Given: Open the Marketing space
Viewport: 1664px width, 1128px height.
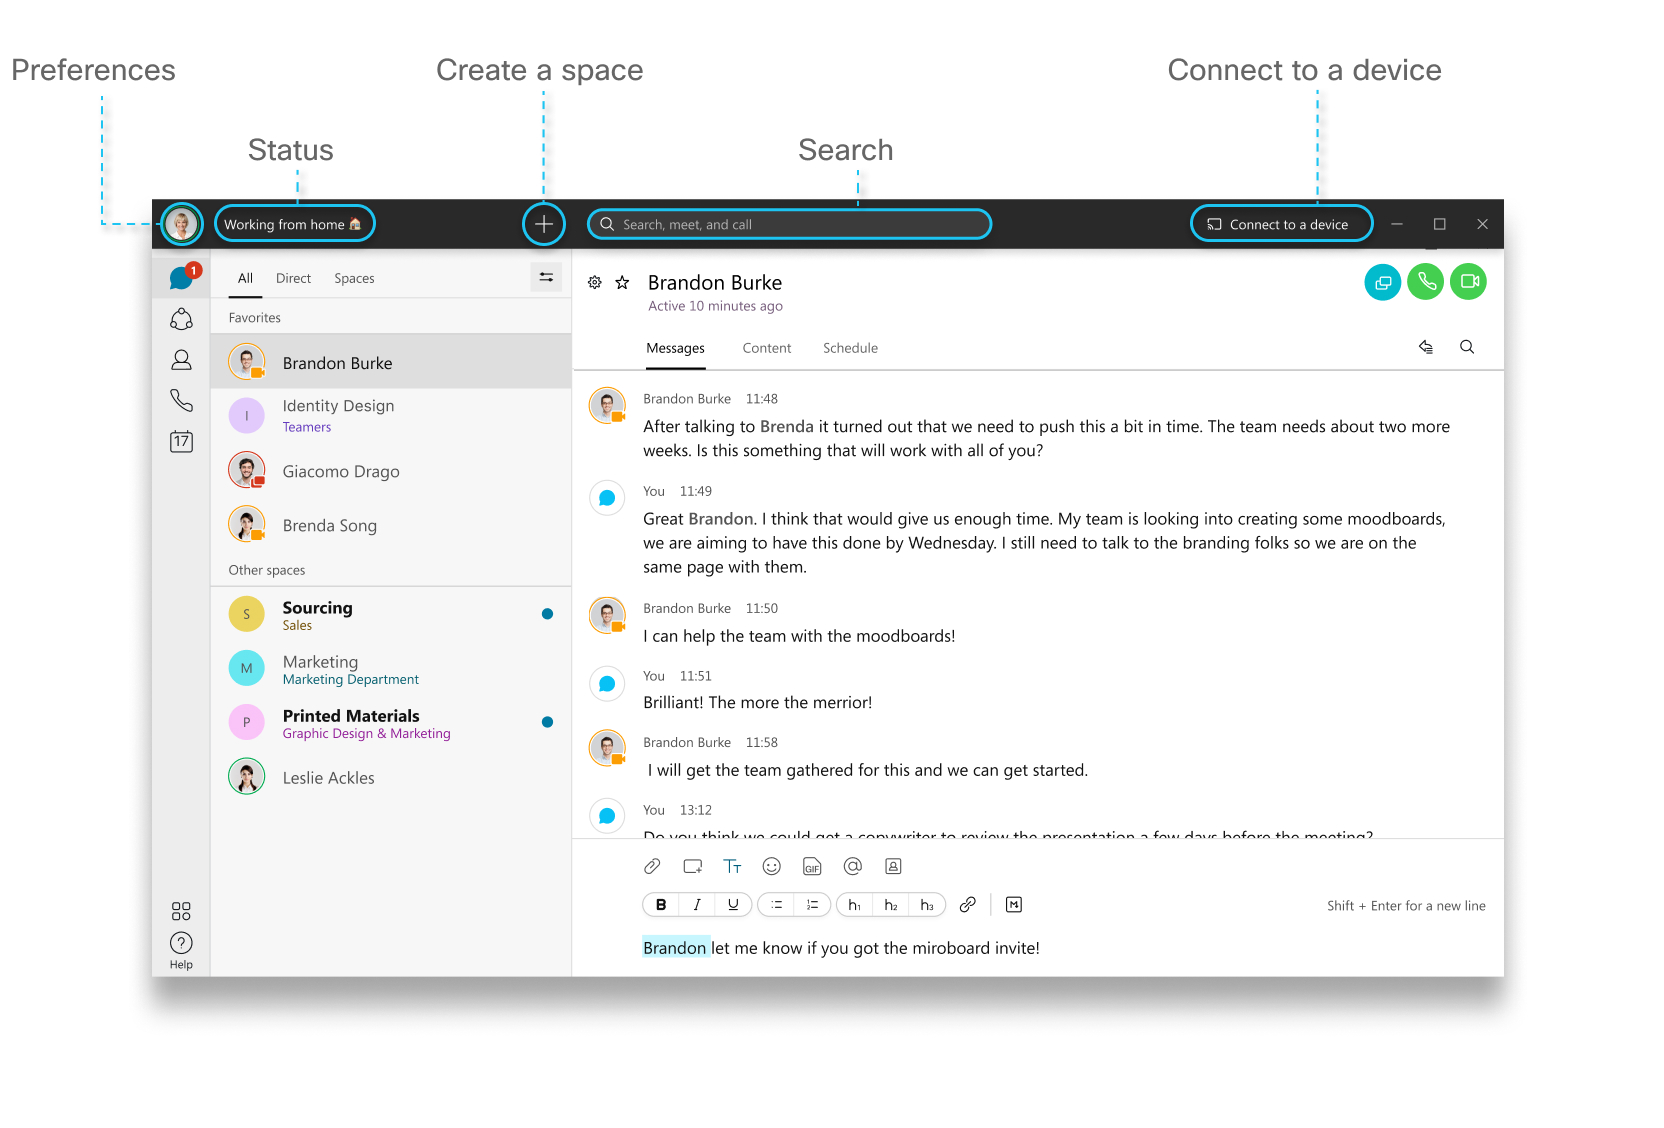Looking at the screenshot, I should pyautogui.click(x=391, y=668).
